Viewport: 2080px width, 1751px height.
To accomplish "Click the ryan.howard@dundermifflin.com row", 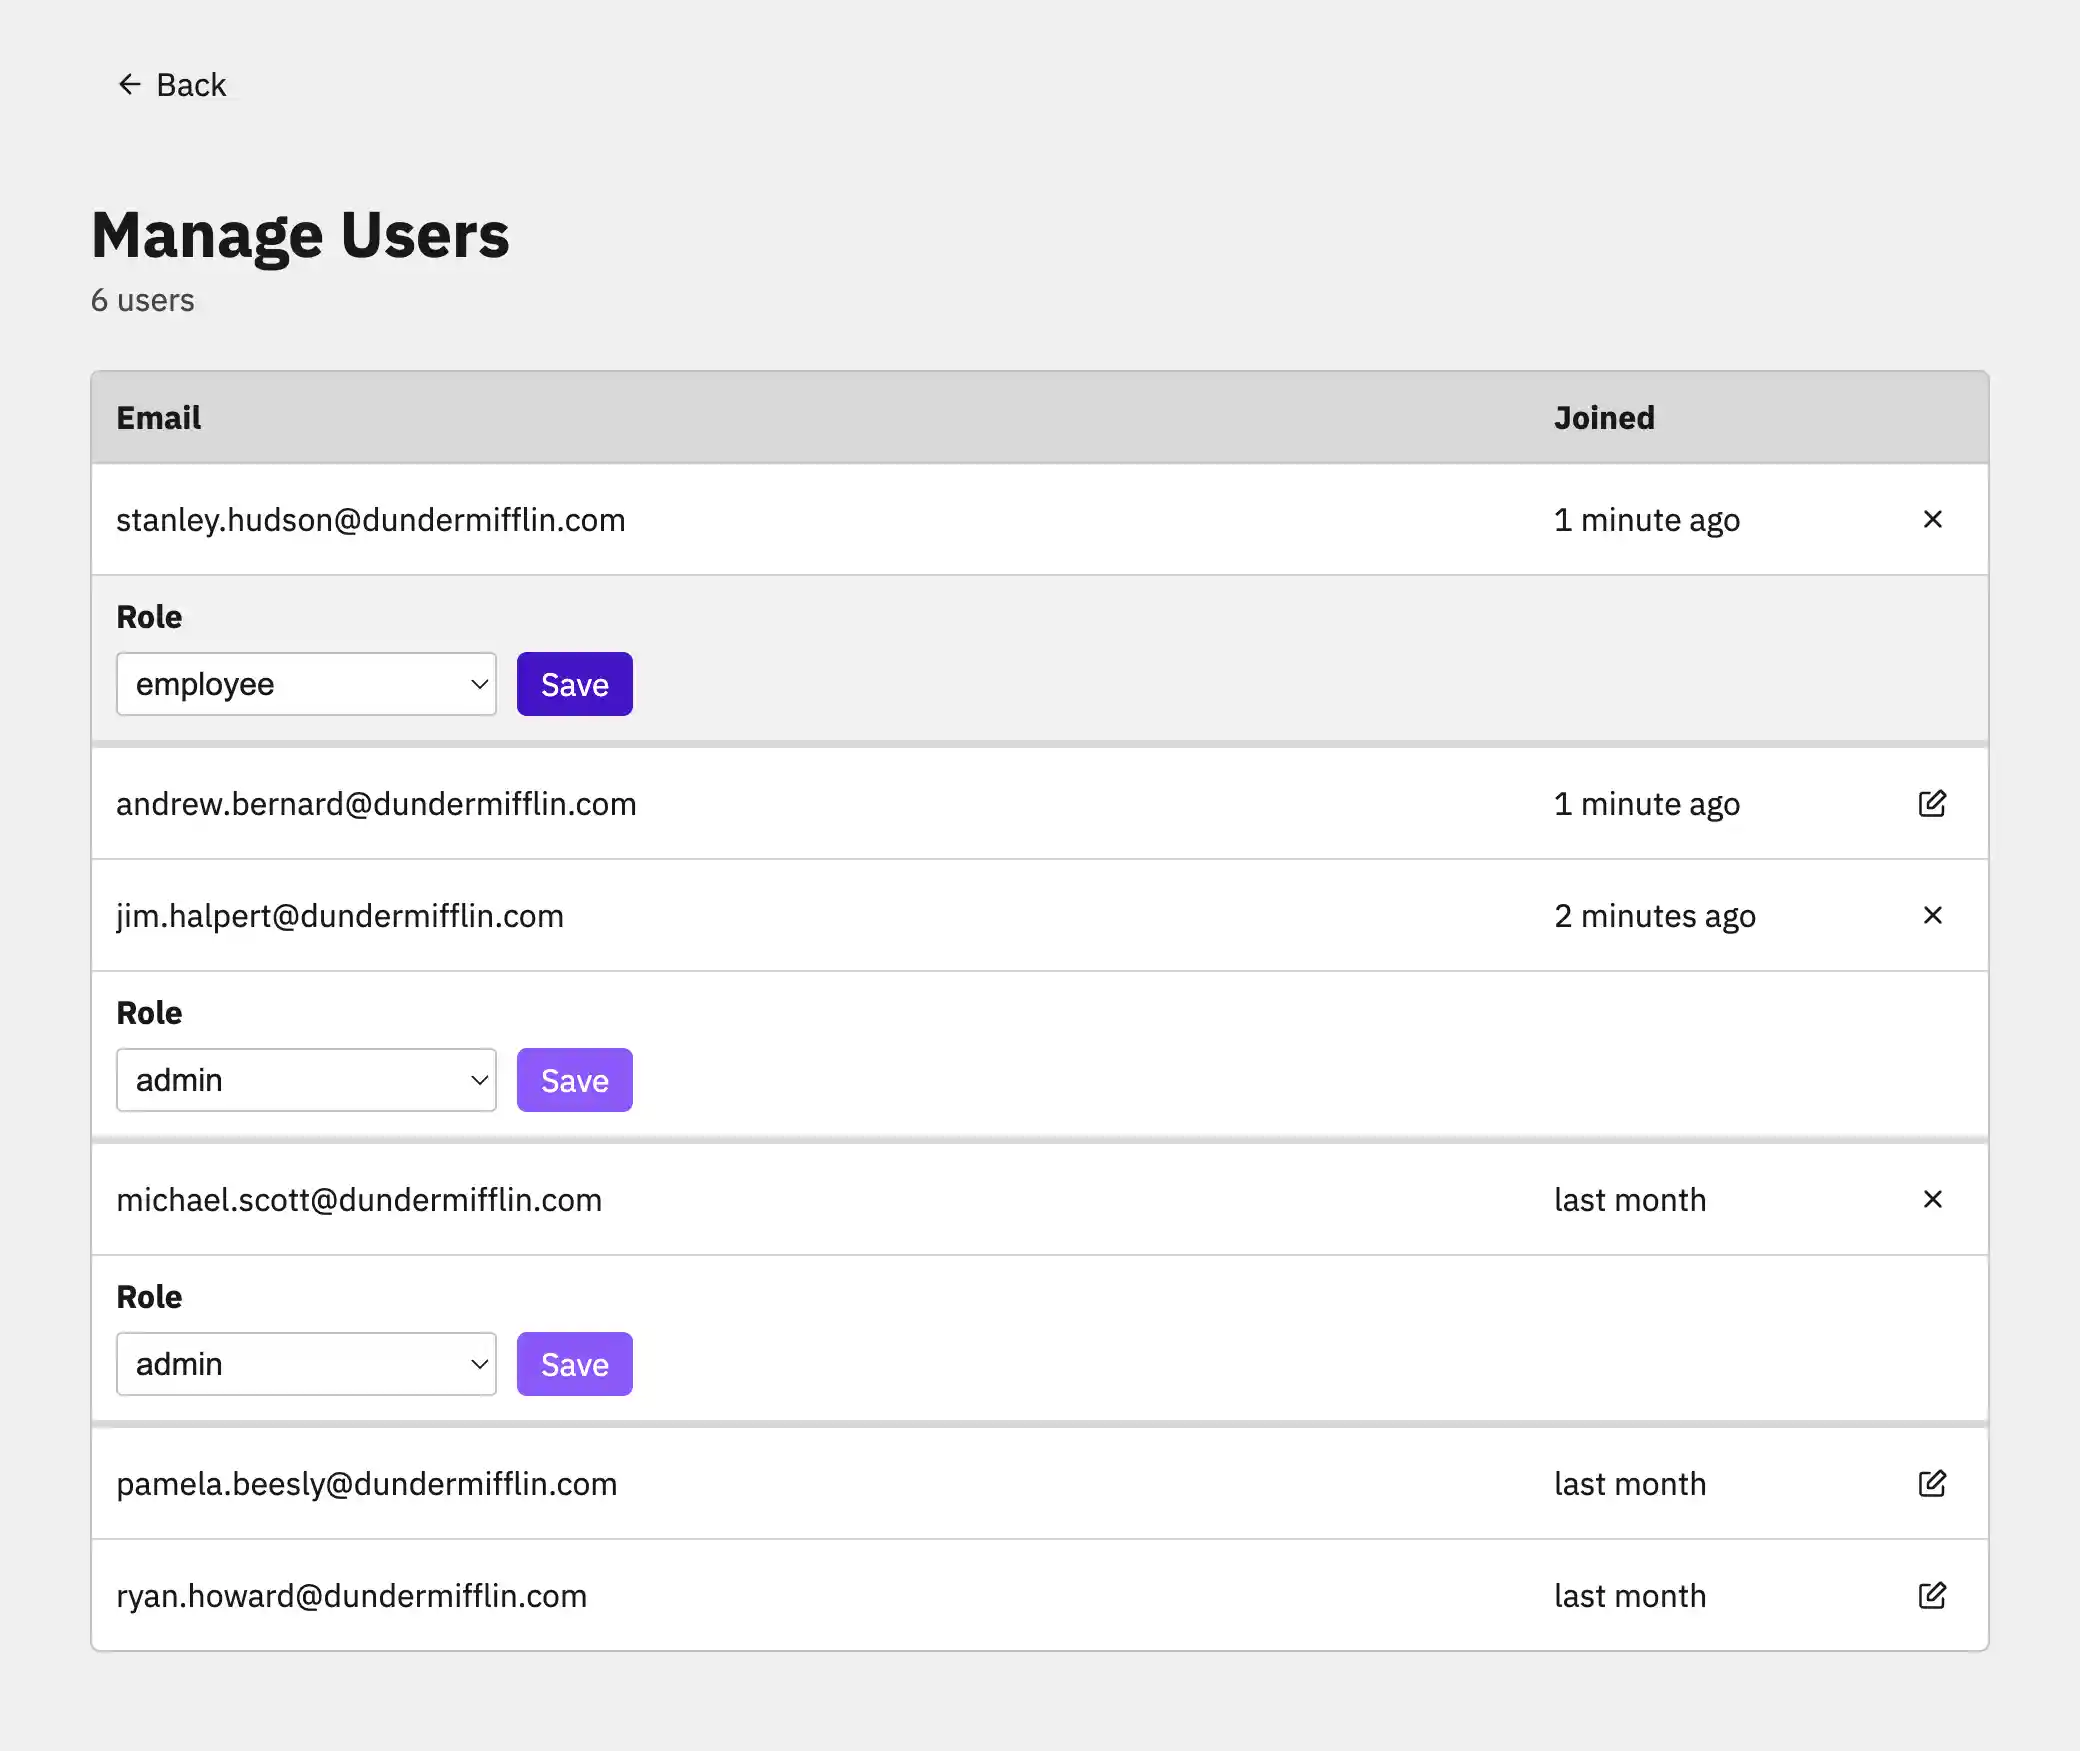I will coord(351,1596).
